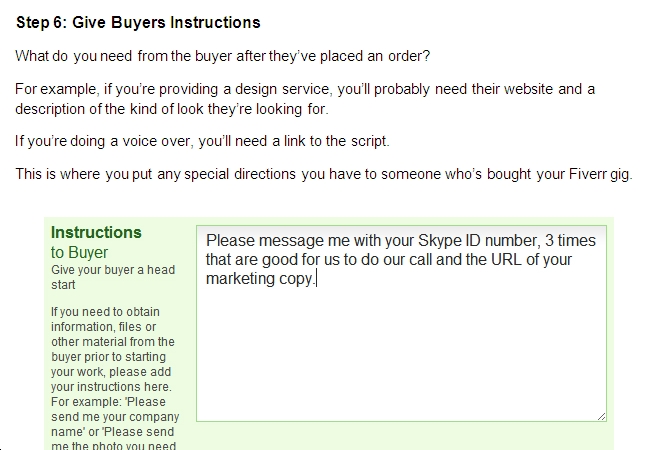Click the "If you're doing a voice over" sentence
The height and width of the screenshot is (450, 652).
(202, 141)
